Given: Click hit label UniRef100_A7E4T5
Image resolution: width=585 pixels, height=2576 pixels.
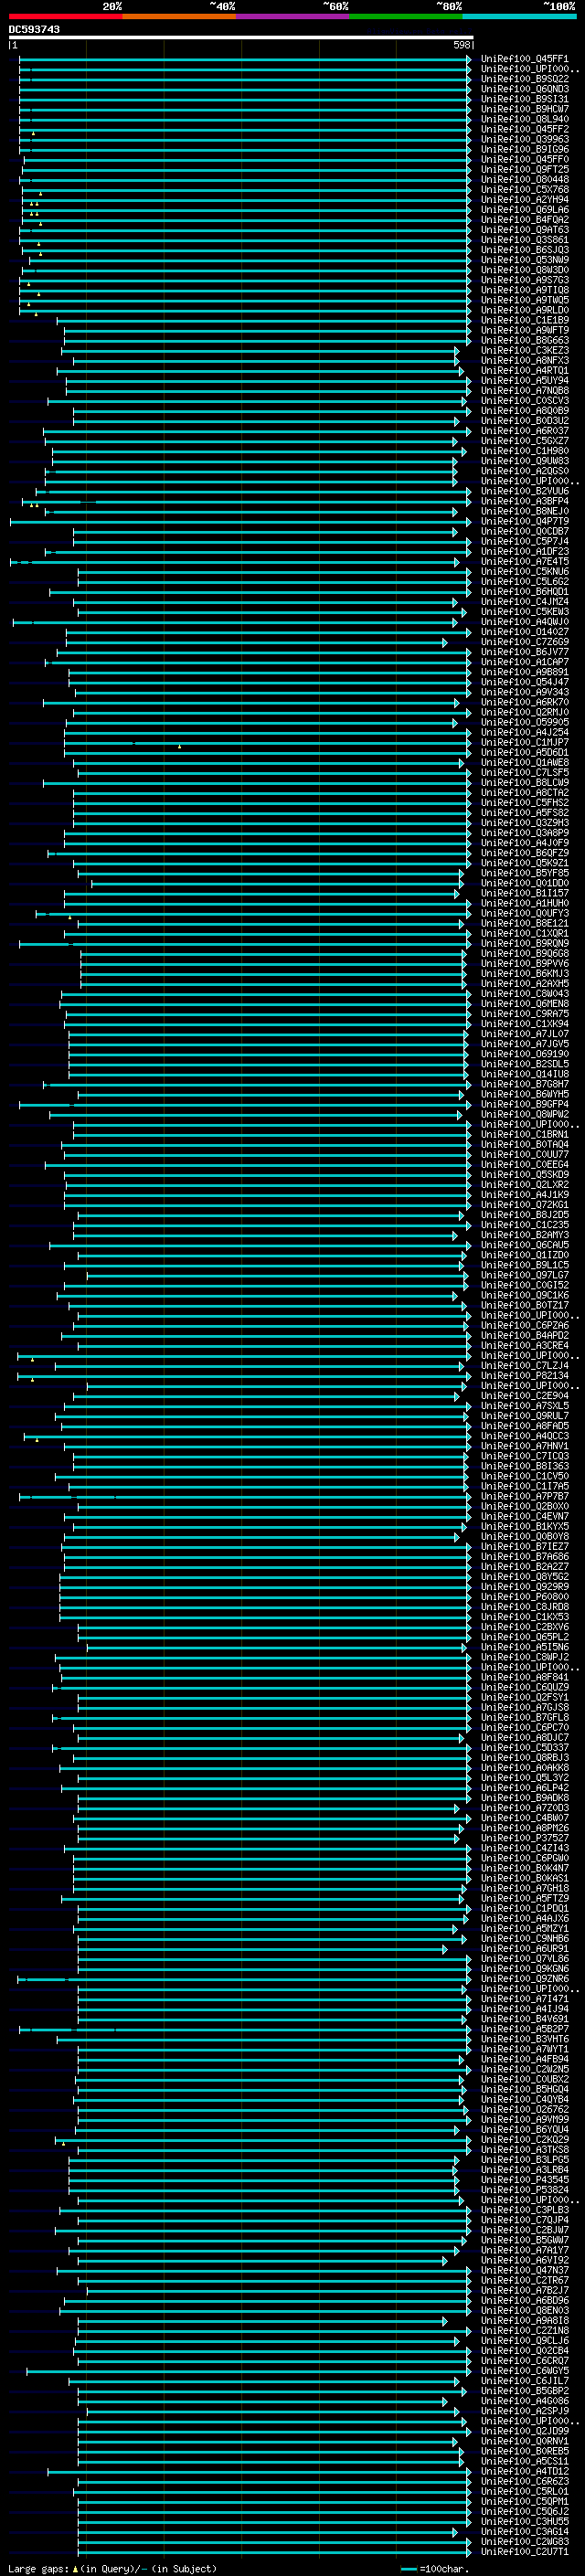Looking at the screenshot, I should (524, 561).
